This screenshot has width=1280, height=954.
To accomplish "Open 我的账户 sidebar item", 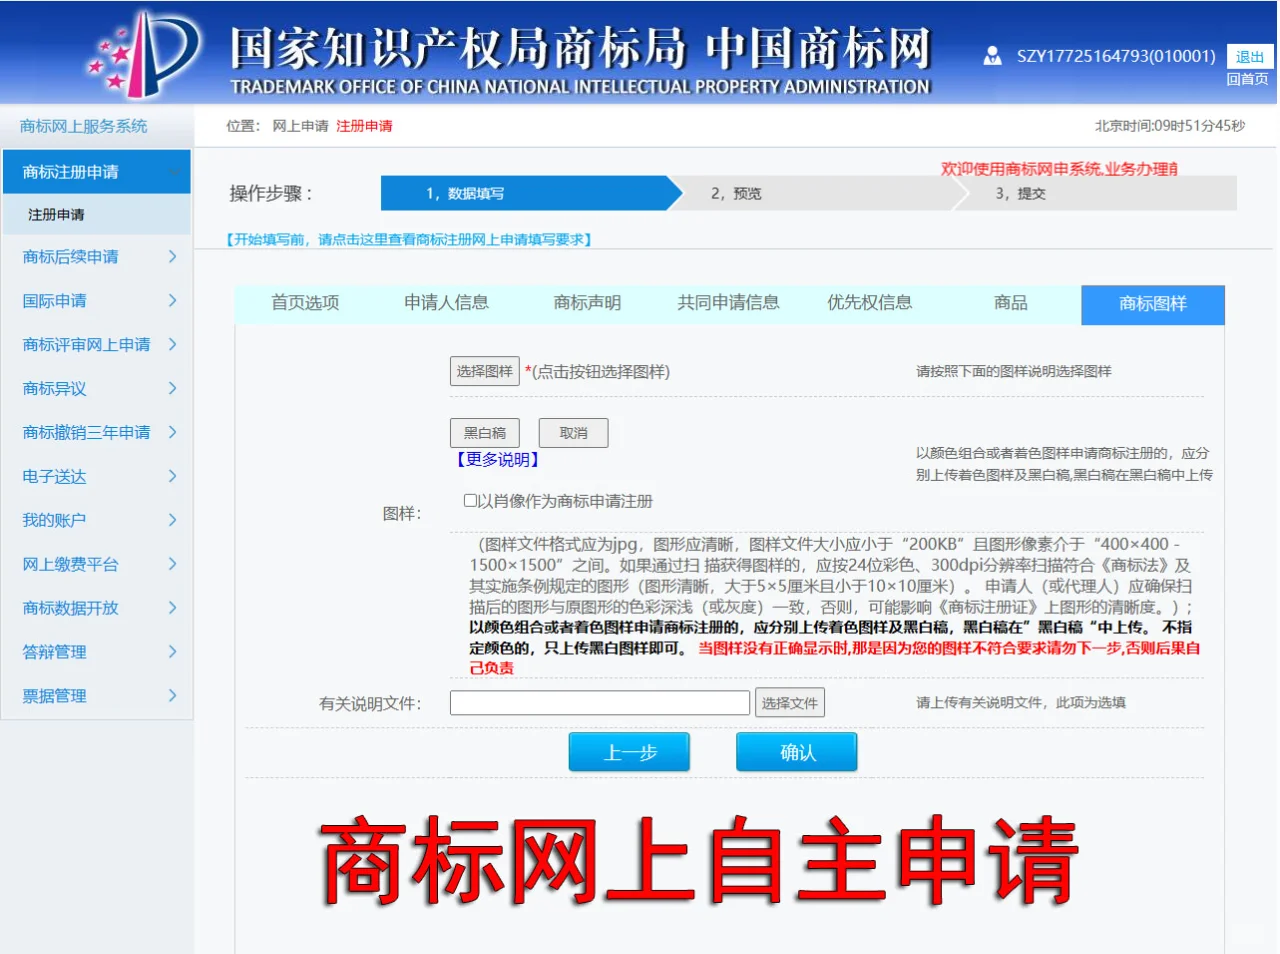I will (55, 520).
